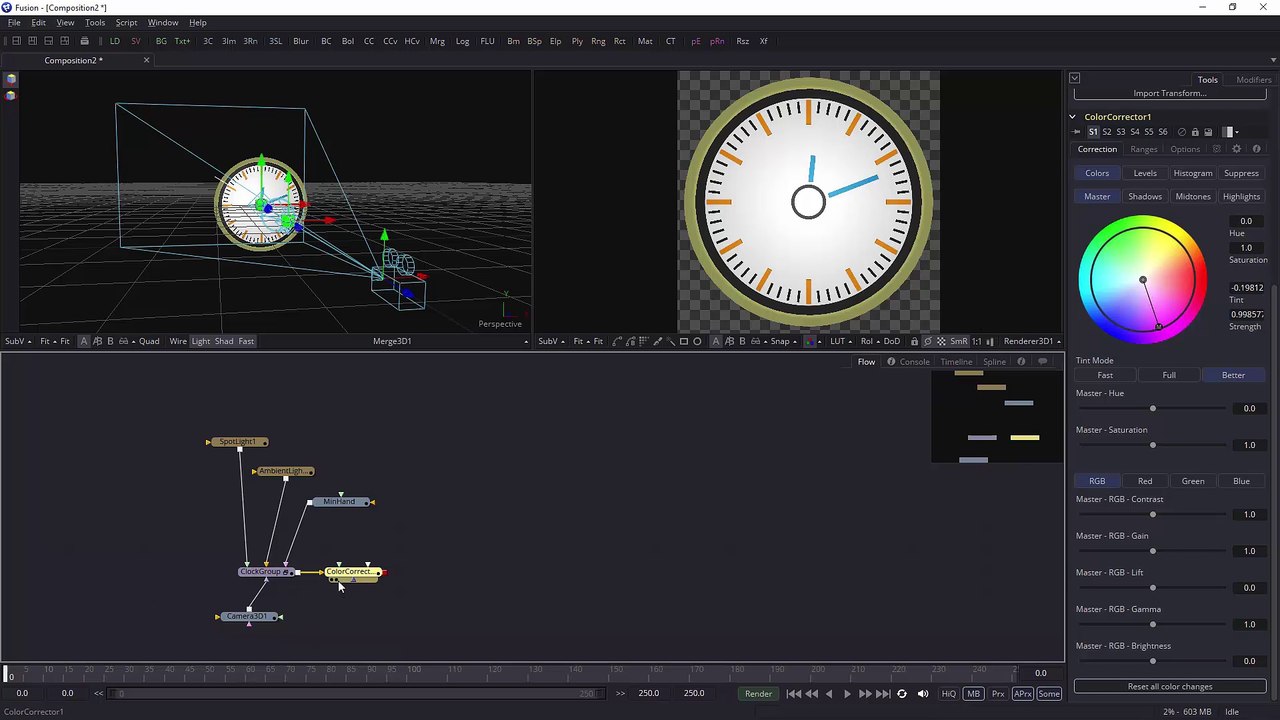Add a Blur tool from the toolbar
The image size is (1280, 720).
coord(301,41)
